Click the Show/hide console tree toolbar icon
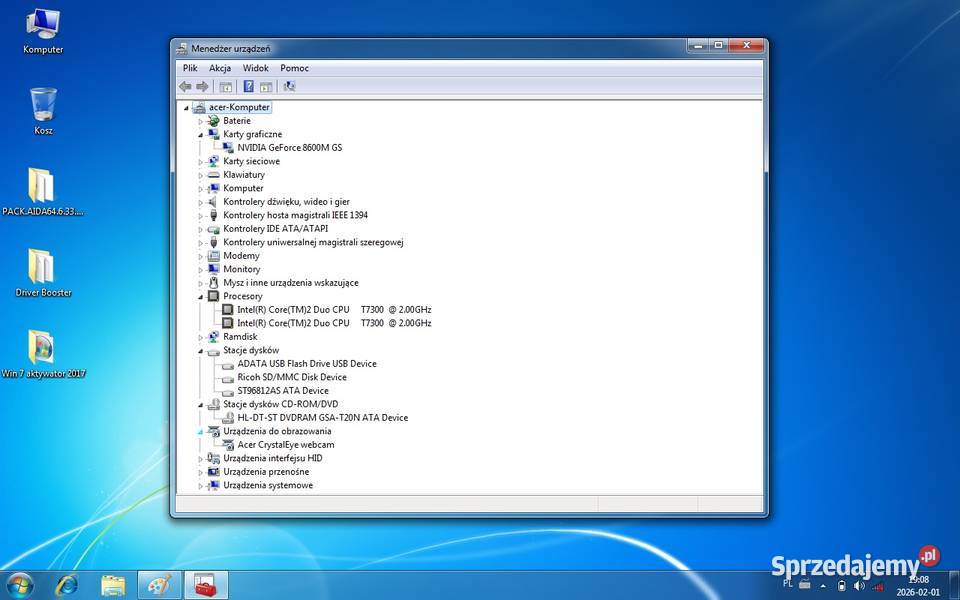The width and height of the screenshot is (960, 600). coord(225,86)
